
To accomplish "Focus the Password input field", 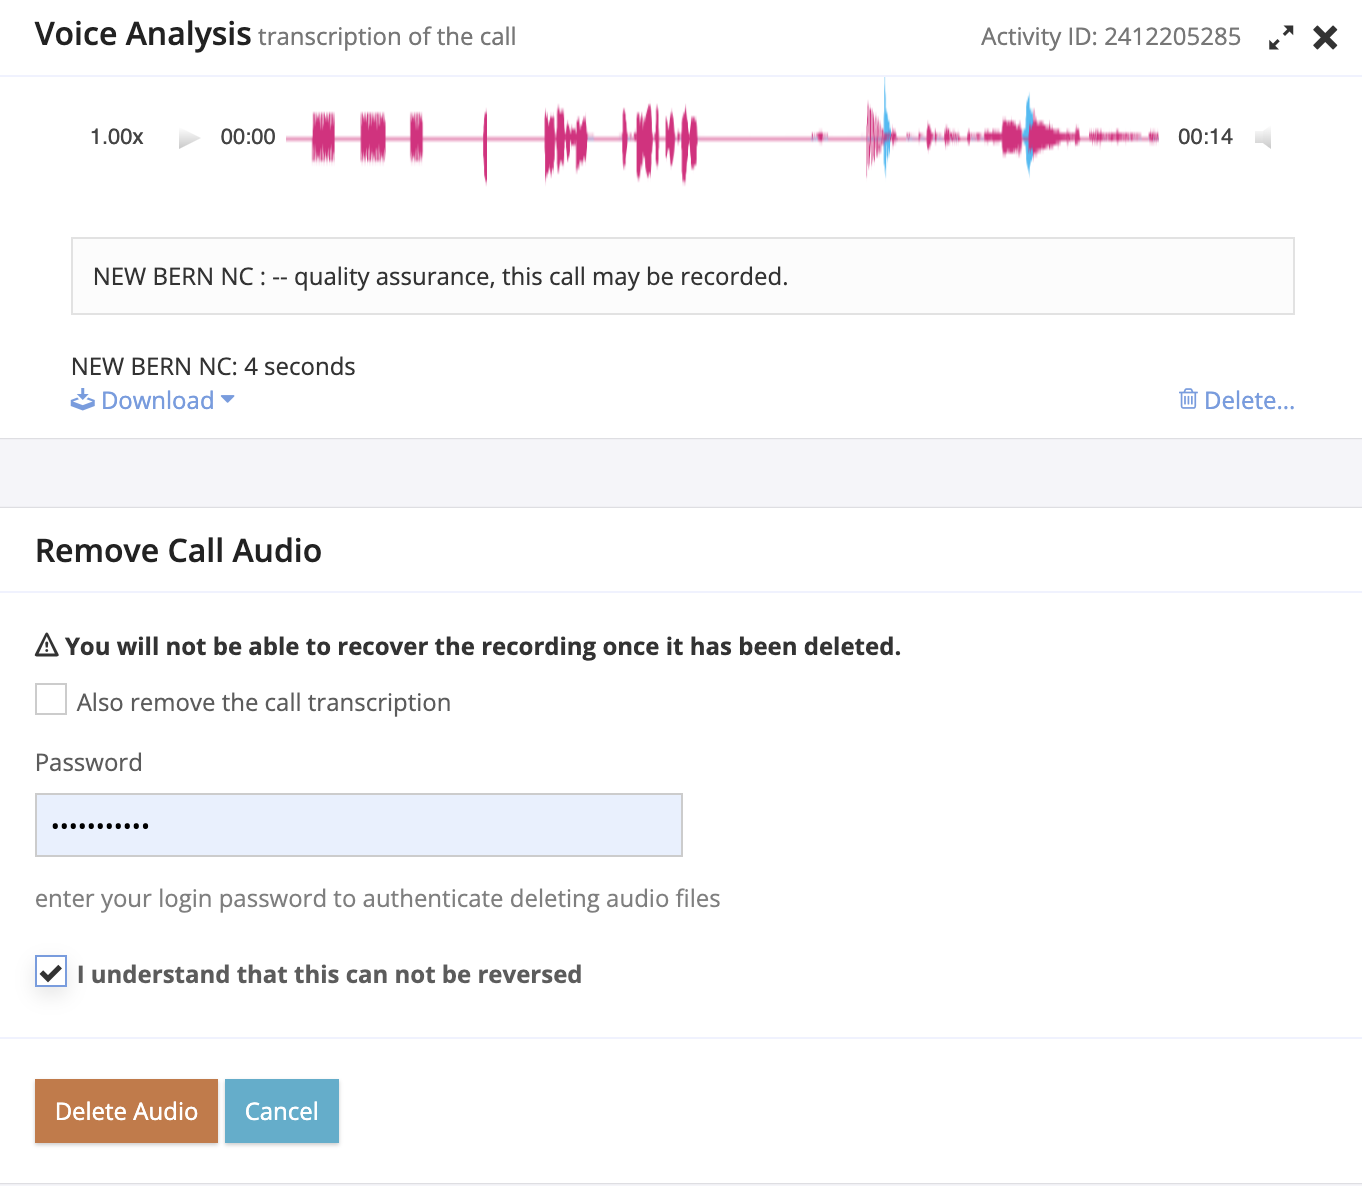I will point(359,825).
